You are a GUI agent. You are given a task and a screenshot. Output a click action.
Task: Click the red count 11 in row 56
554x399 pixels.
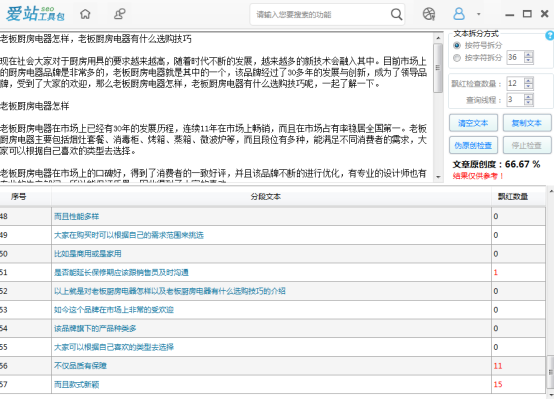(497, 366)
